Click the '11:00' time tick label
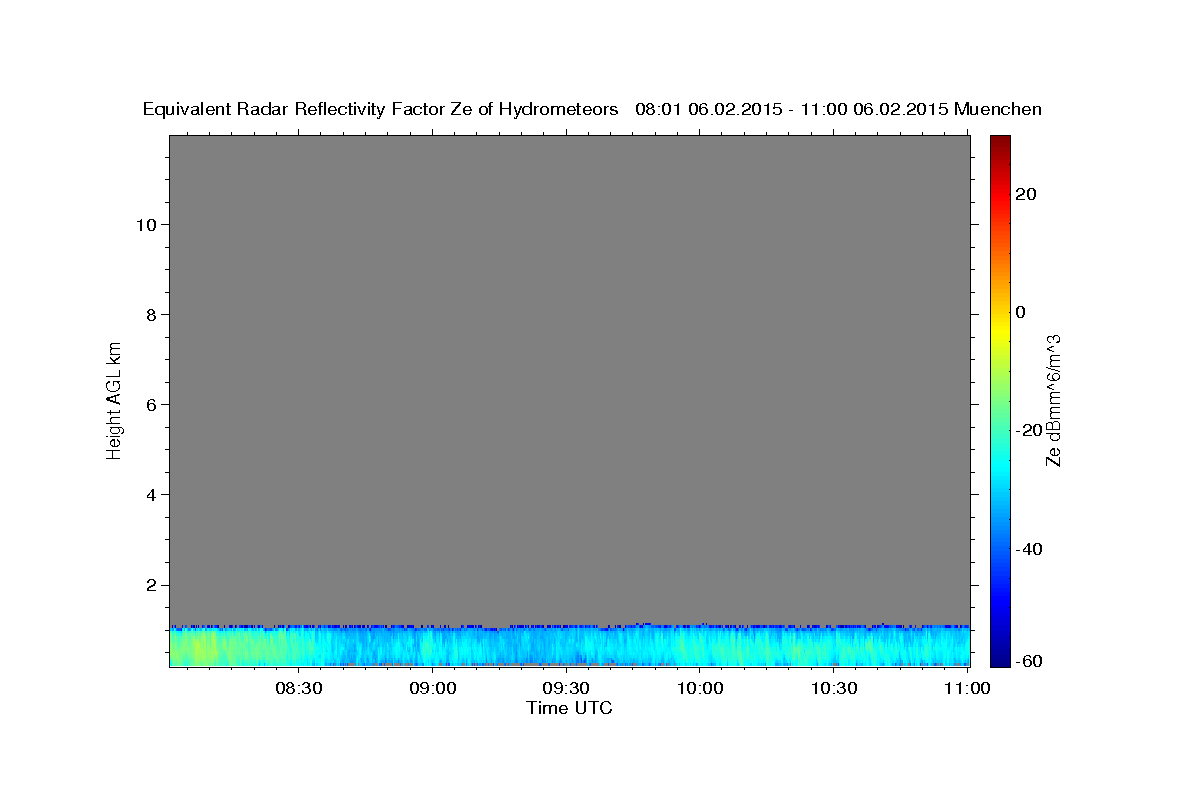Screen dimensions: 1200x800 coord(967,688)
